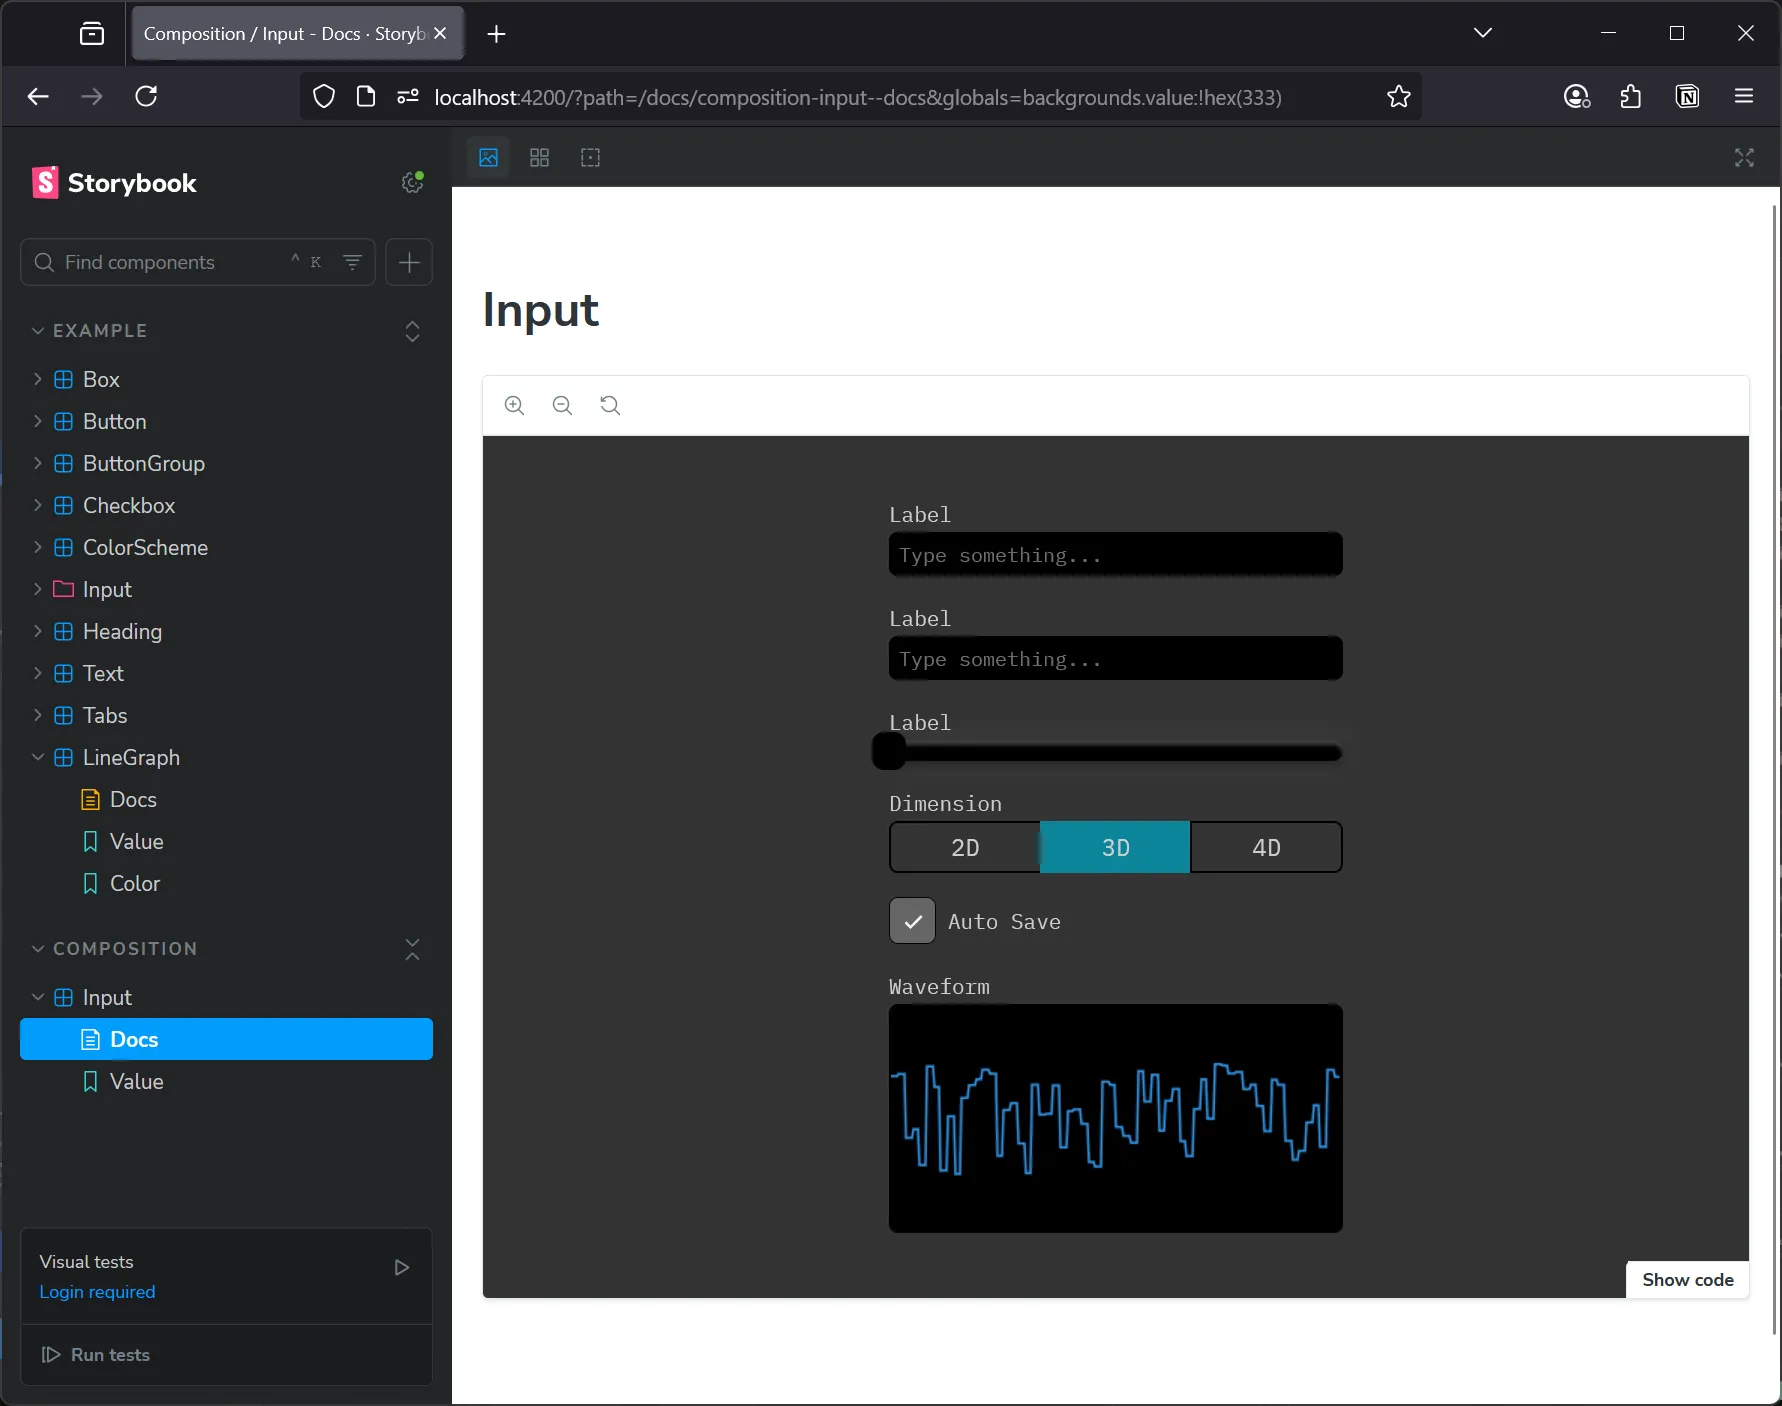Viewport: 1782px width, 1406px height.
Task: Click the Show code button
Action: [1687, 1280]
